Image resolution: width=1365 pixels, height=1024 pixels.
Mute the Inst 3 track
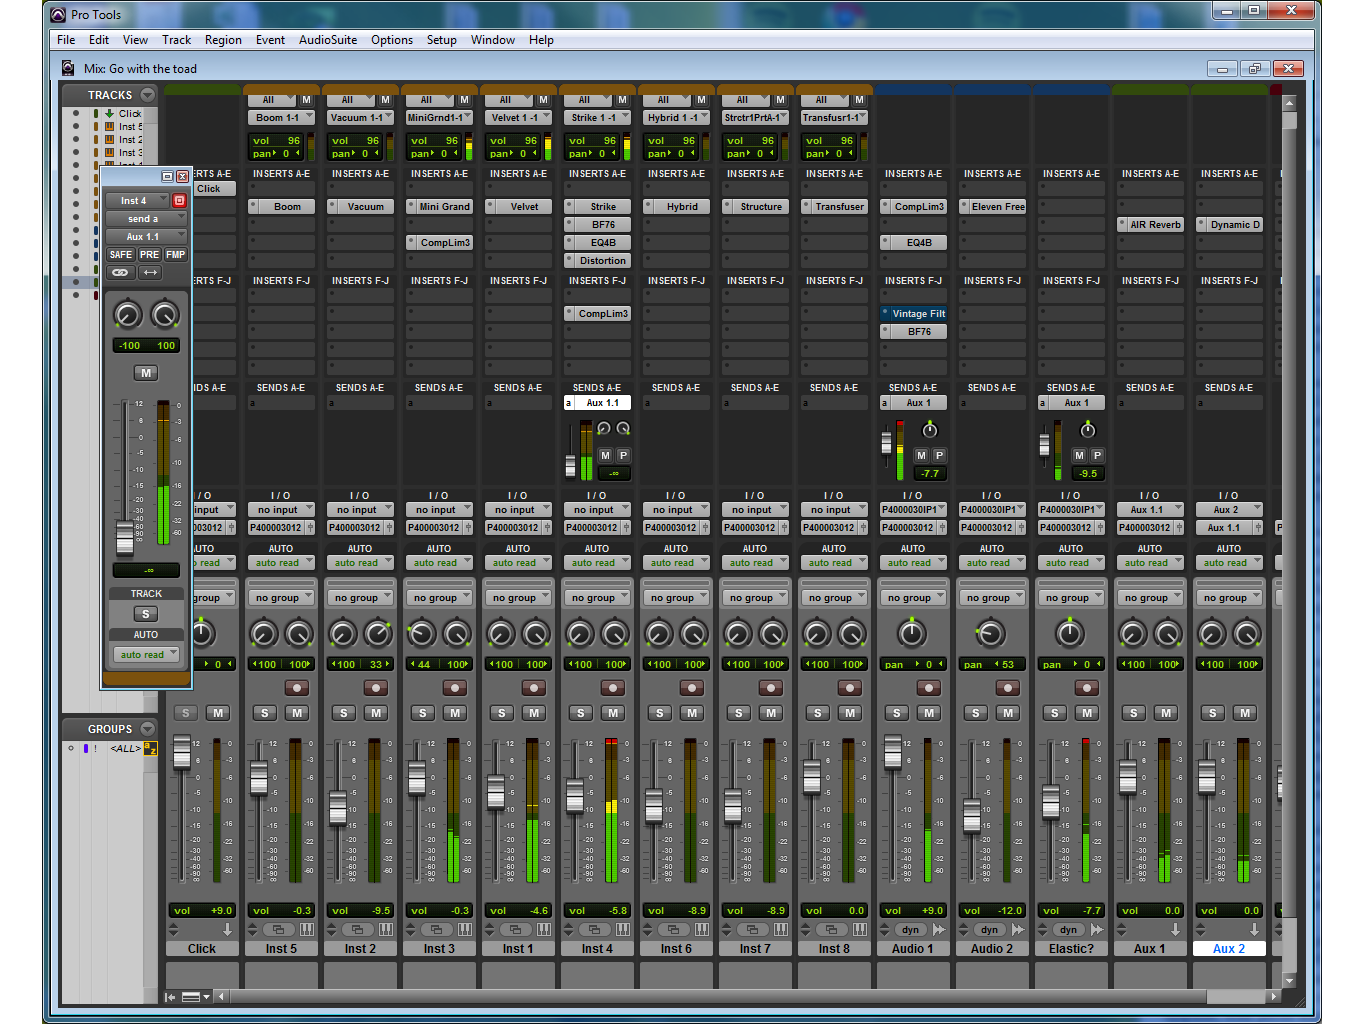click(455, 713)
